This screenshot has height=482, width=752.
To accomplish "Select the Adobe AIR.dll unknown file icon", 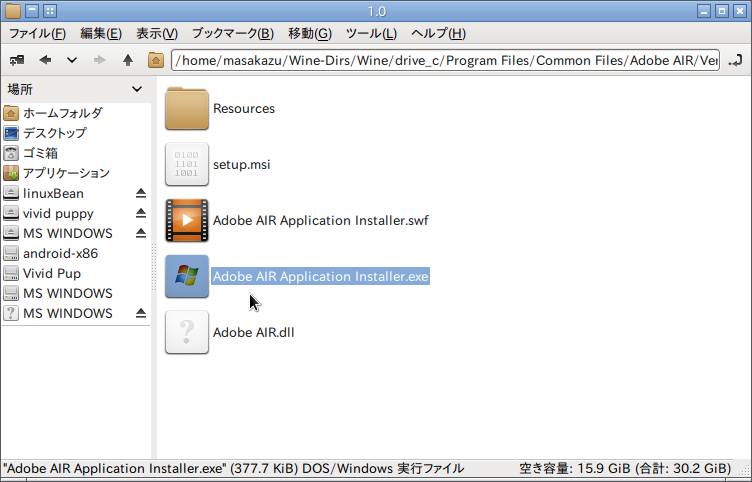I will click(187, 332).
